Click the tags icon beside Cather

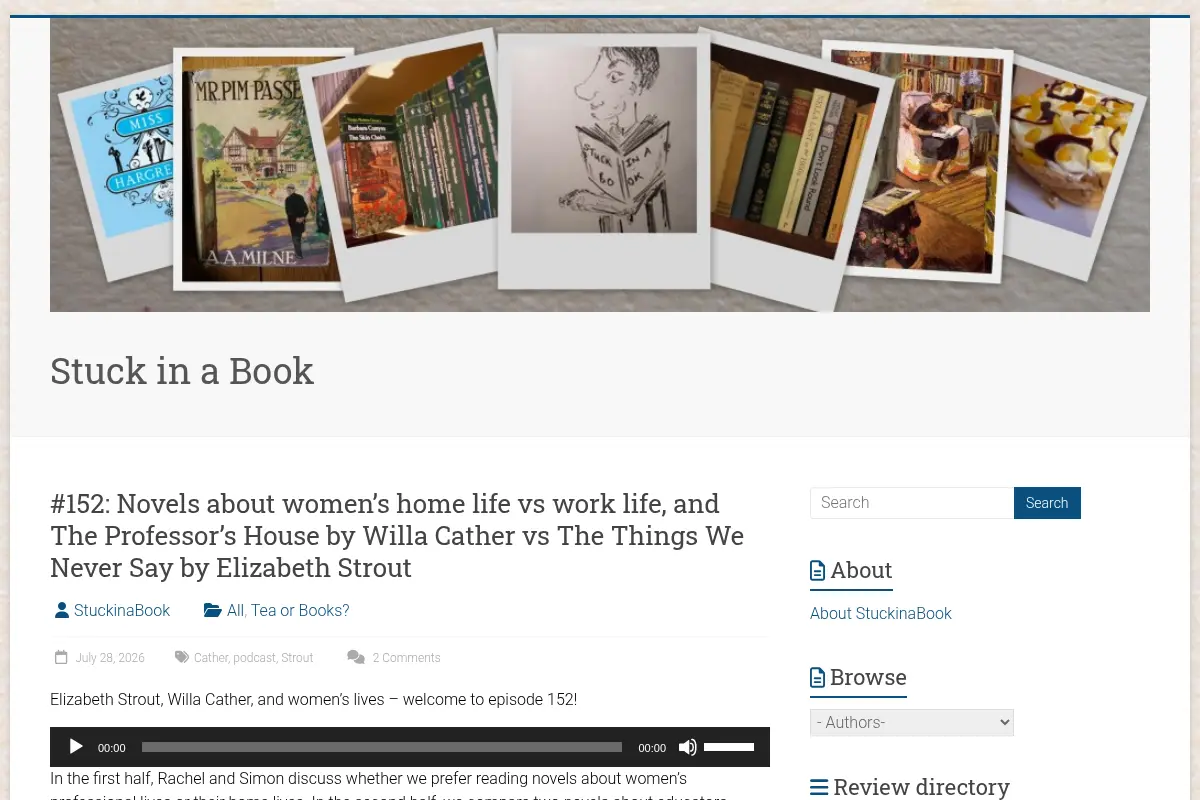(x=182, y=657)
